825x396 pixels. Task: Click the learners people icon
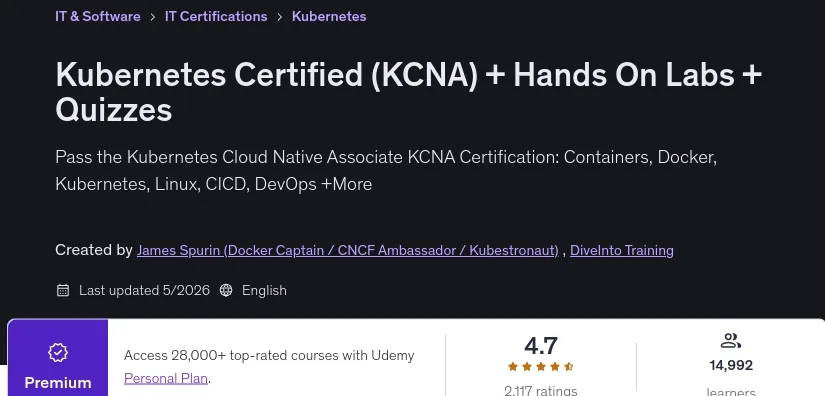(731, 341)
